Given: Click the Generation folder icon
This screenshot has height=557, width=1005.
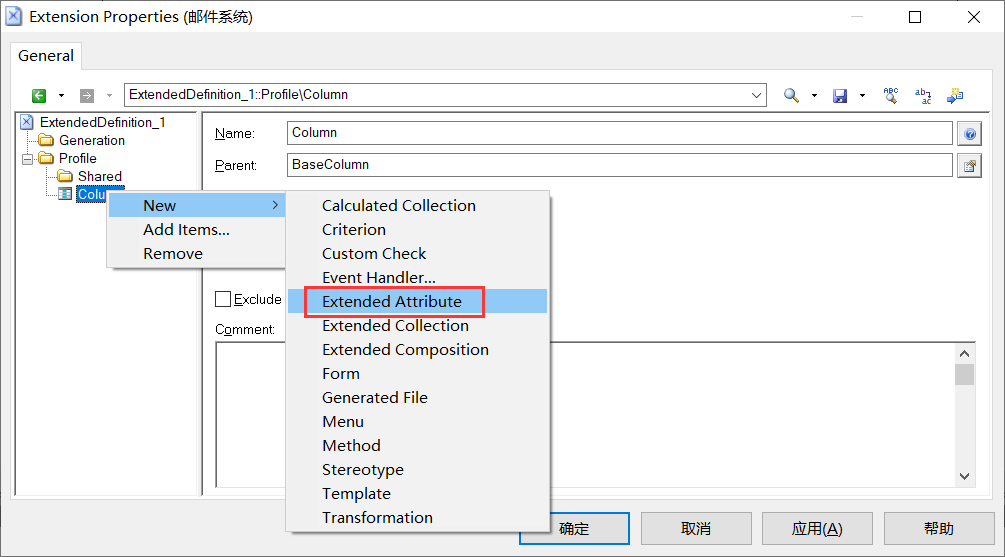Looking at the screenshot, I should click(x=46, y=140).
